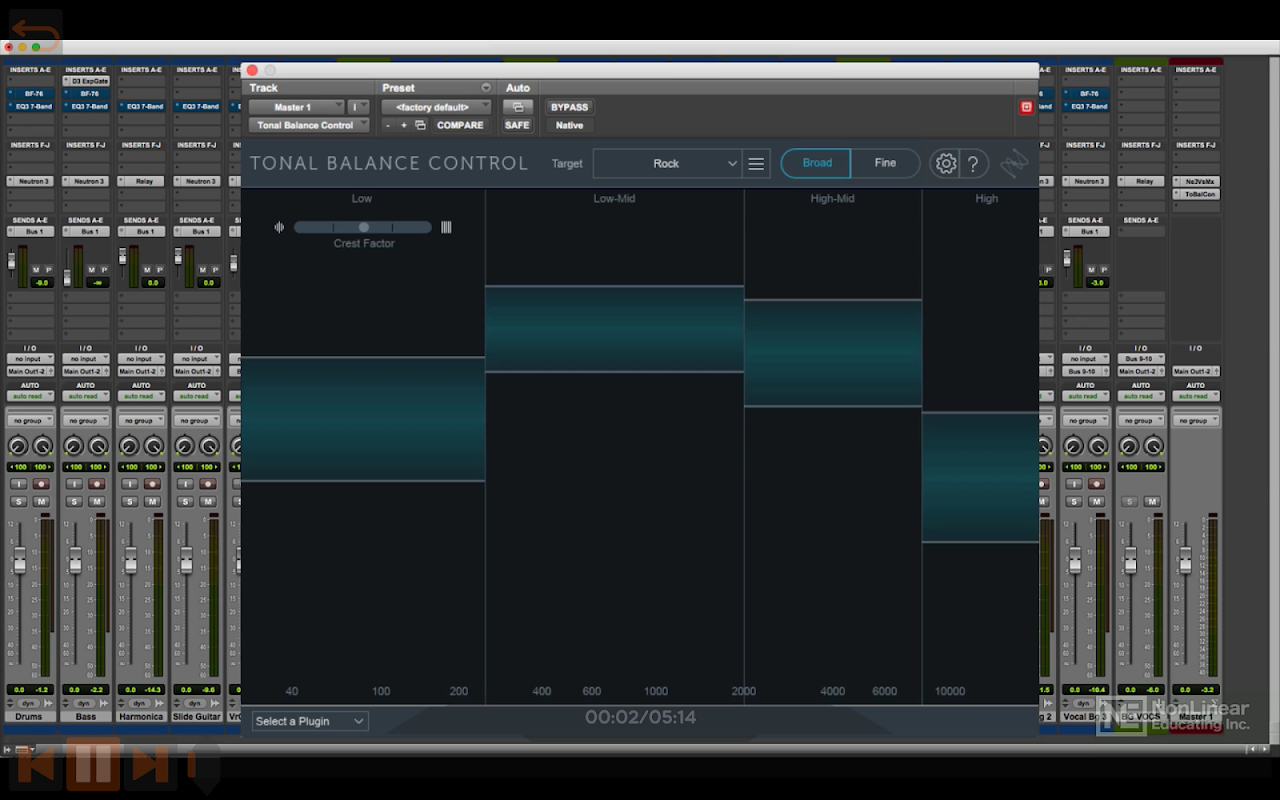Click the low crest factor waveform icon
The width and height of the screenshot is (1280, 800).
[x=279, y=227]
